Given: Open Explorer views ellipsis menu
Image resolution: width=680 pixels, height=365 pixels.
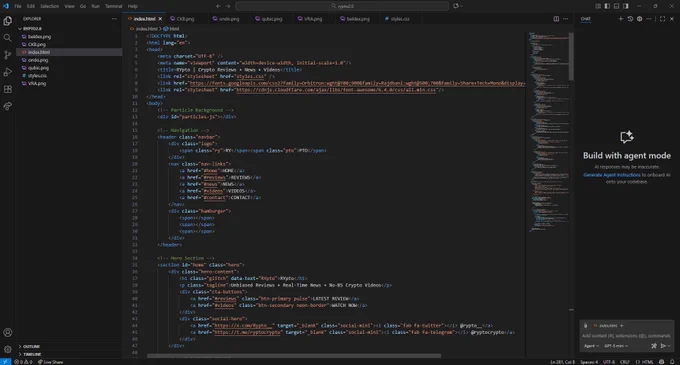Looking at the screenshot, I should pos(114,19).
